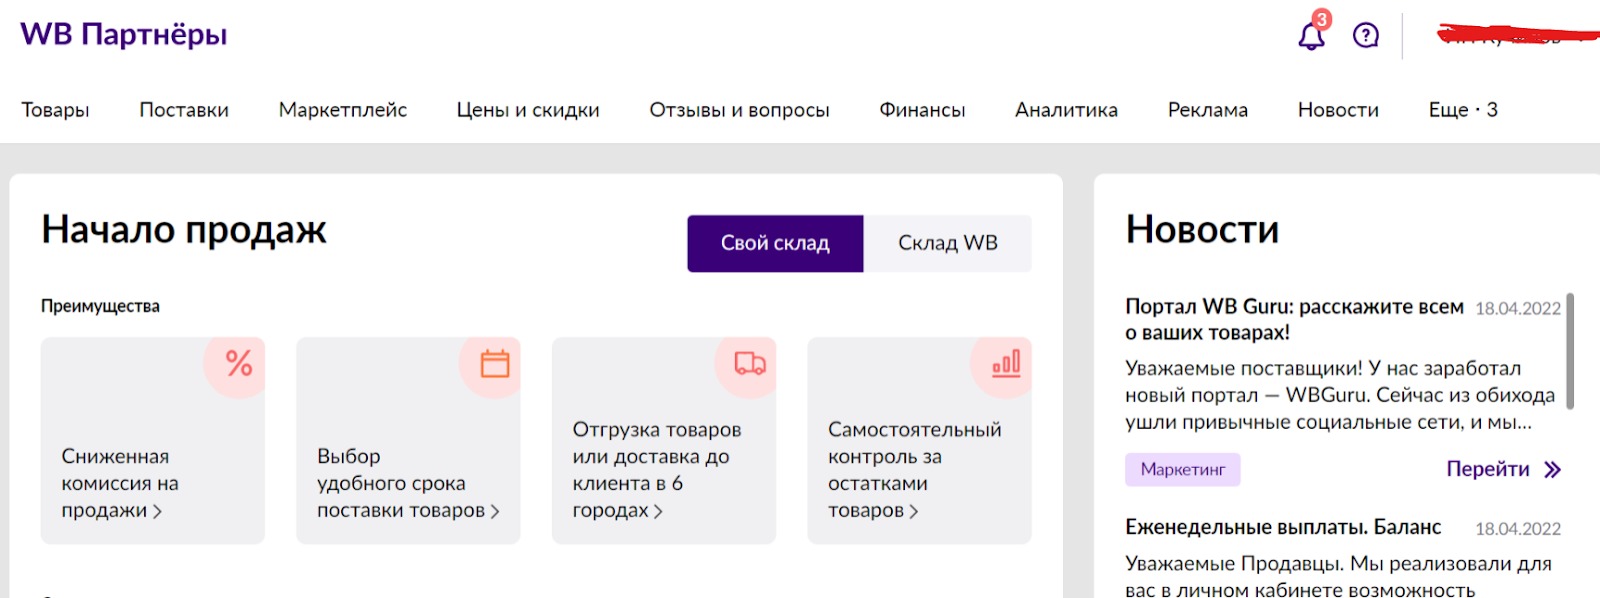Click the bar chart icon on stock control card
This screenshot has width=1600, height=598.
pyautogui.click(x=1006, y=363)
